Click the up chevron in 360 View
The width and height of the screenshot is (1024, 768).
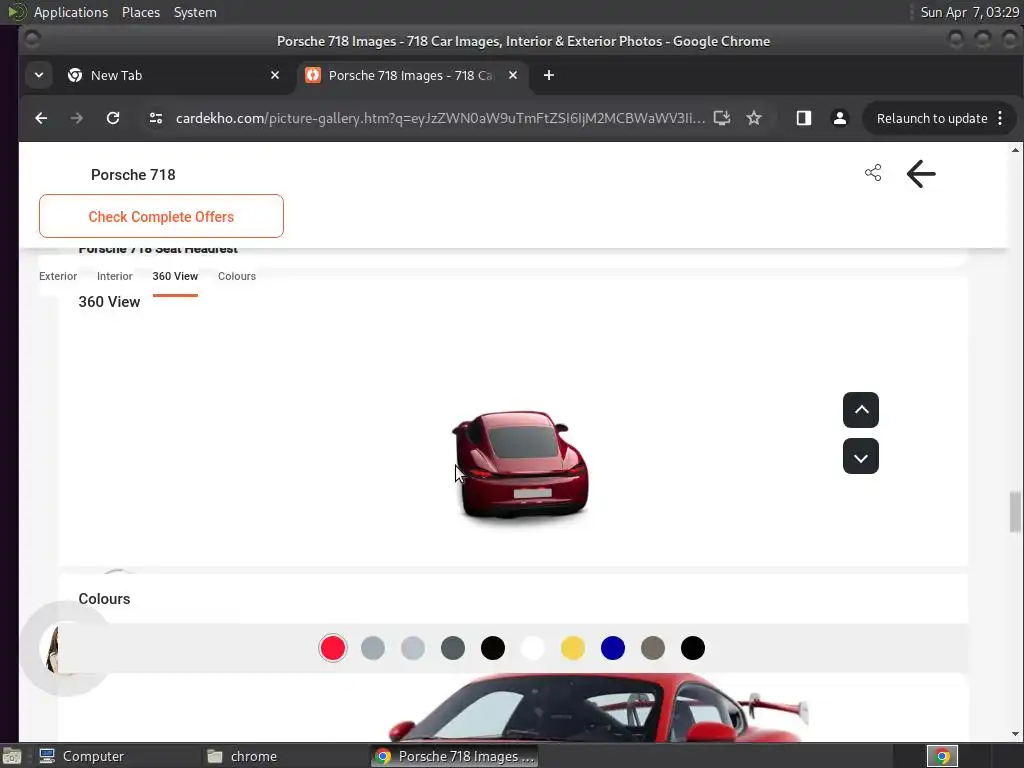tap(861, 410)
